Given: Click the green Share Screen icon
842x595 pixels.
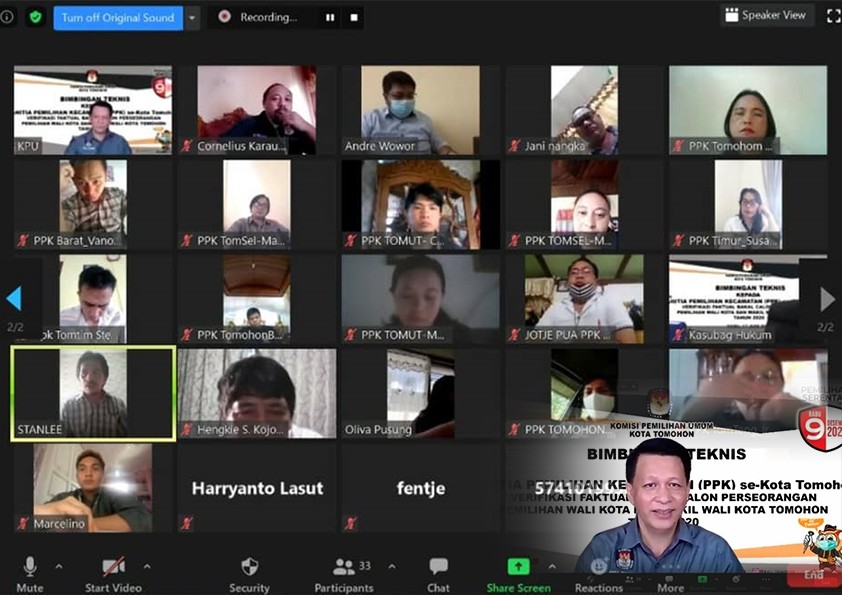Looking at the screenshot, I should (518, 566).
